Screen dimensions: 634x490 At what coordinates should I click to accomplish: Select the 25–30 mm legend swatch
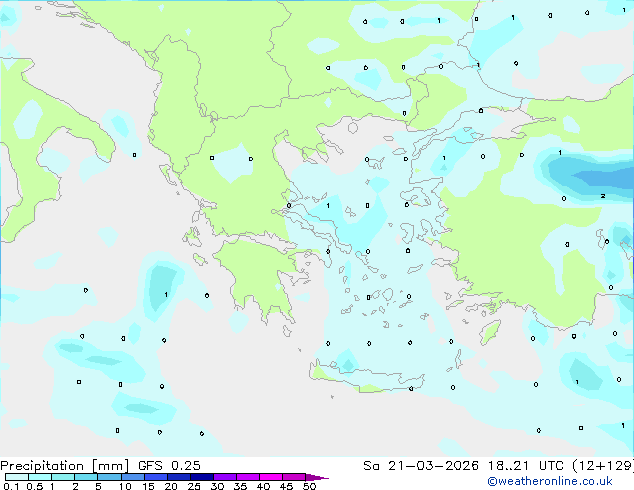[201, 477]
